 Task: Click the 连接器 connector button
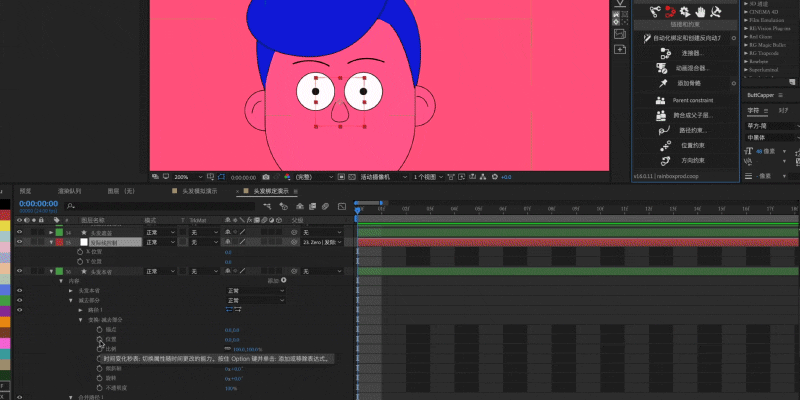[685, 53]
